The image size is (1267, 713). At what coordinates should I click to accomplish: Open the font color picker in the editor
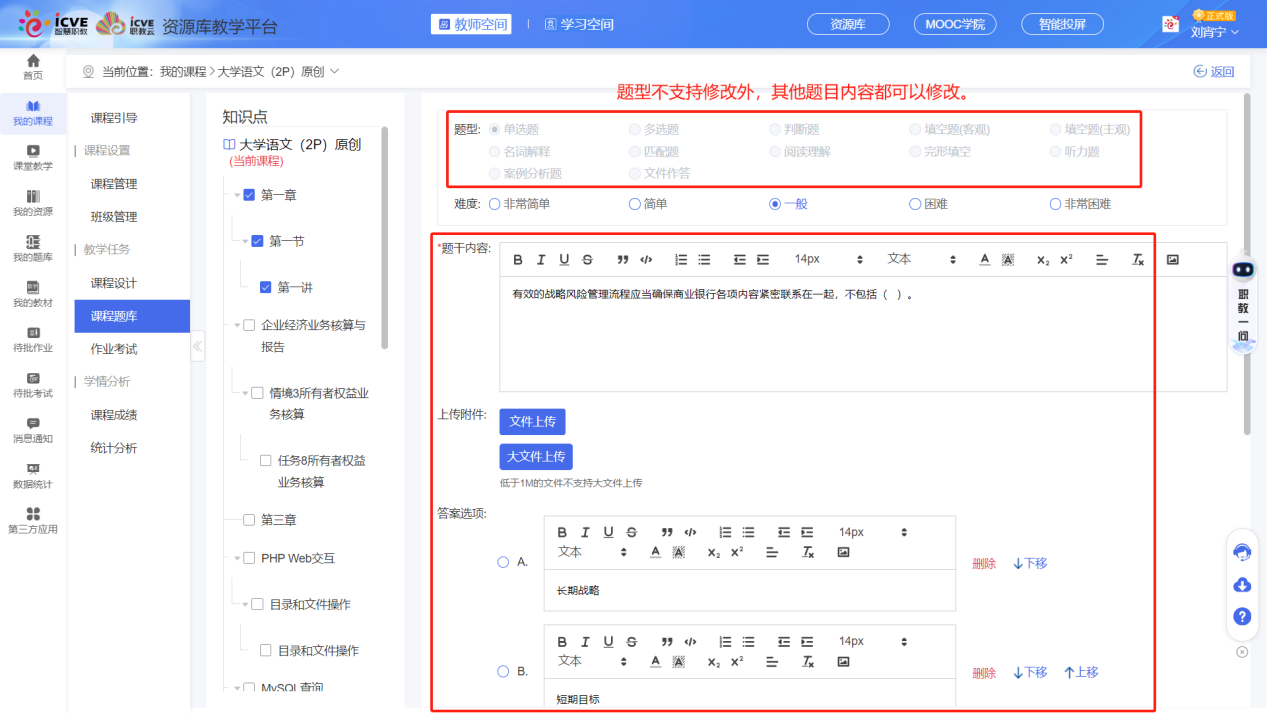[x=985, y=260]
